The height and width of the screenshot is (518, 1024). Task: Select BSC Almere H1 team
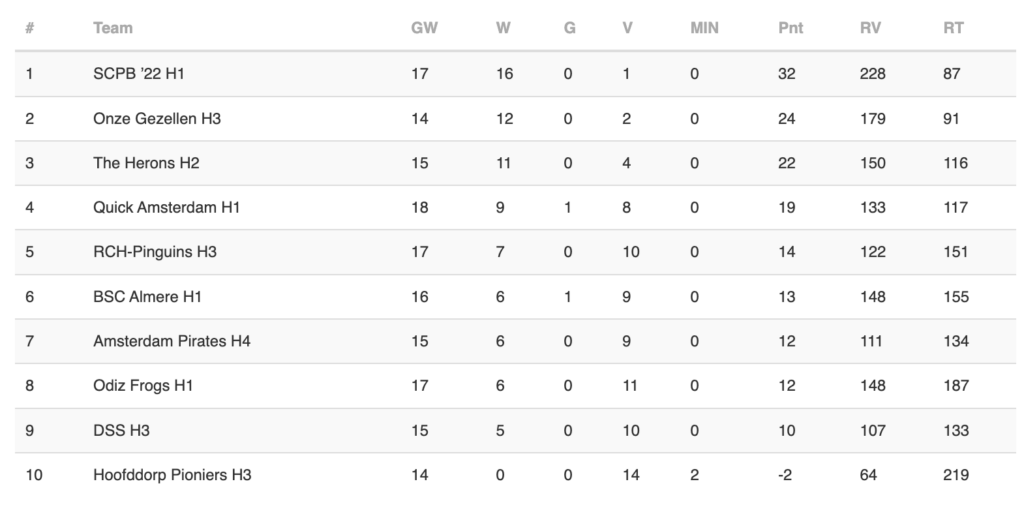tap(147, 297)
